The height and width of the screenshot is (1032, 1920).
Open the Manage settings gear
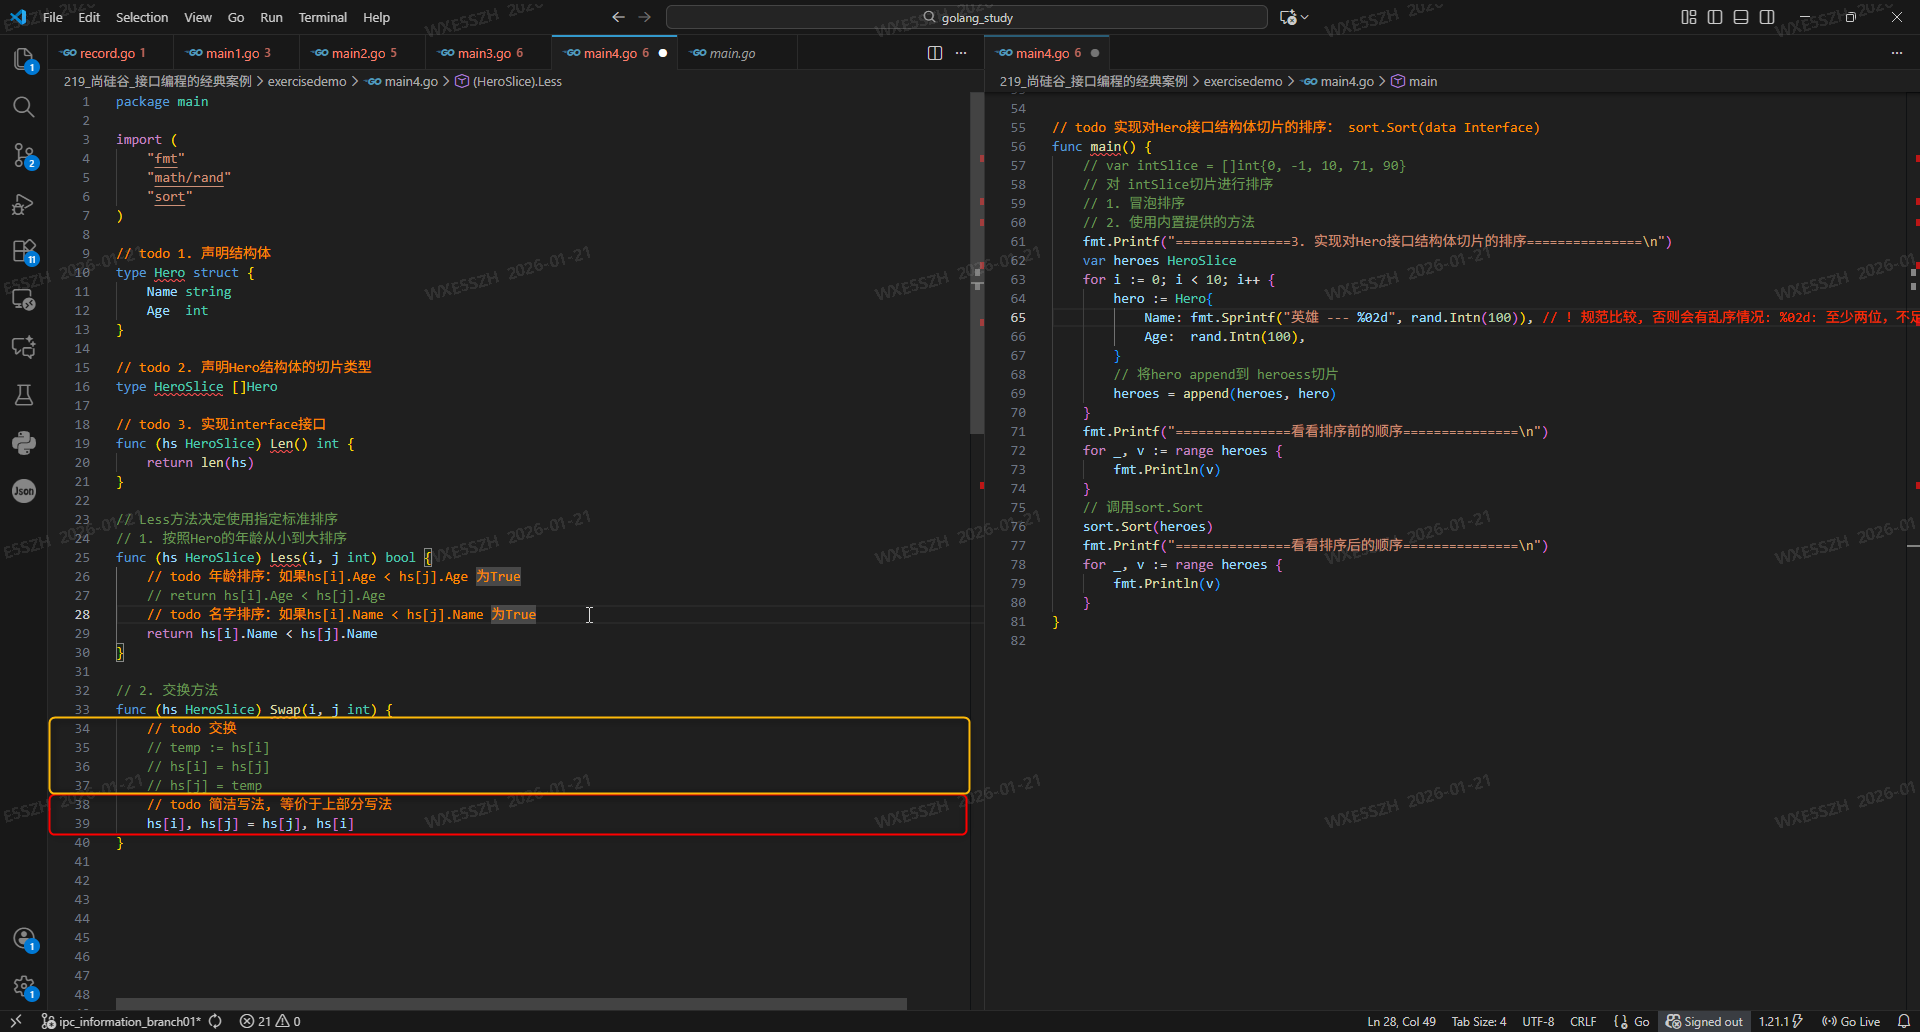24,987
